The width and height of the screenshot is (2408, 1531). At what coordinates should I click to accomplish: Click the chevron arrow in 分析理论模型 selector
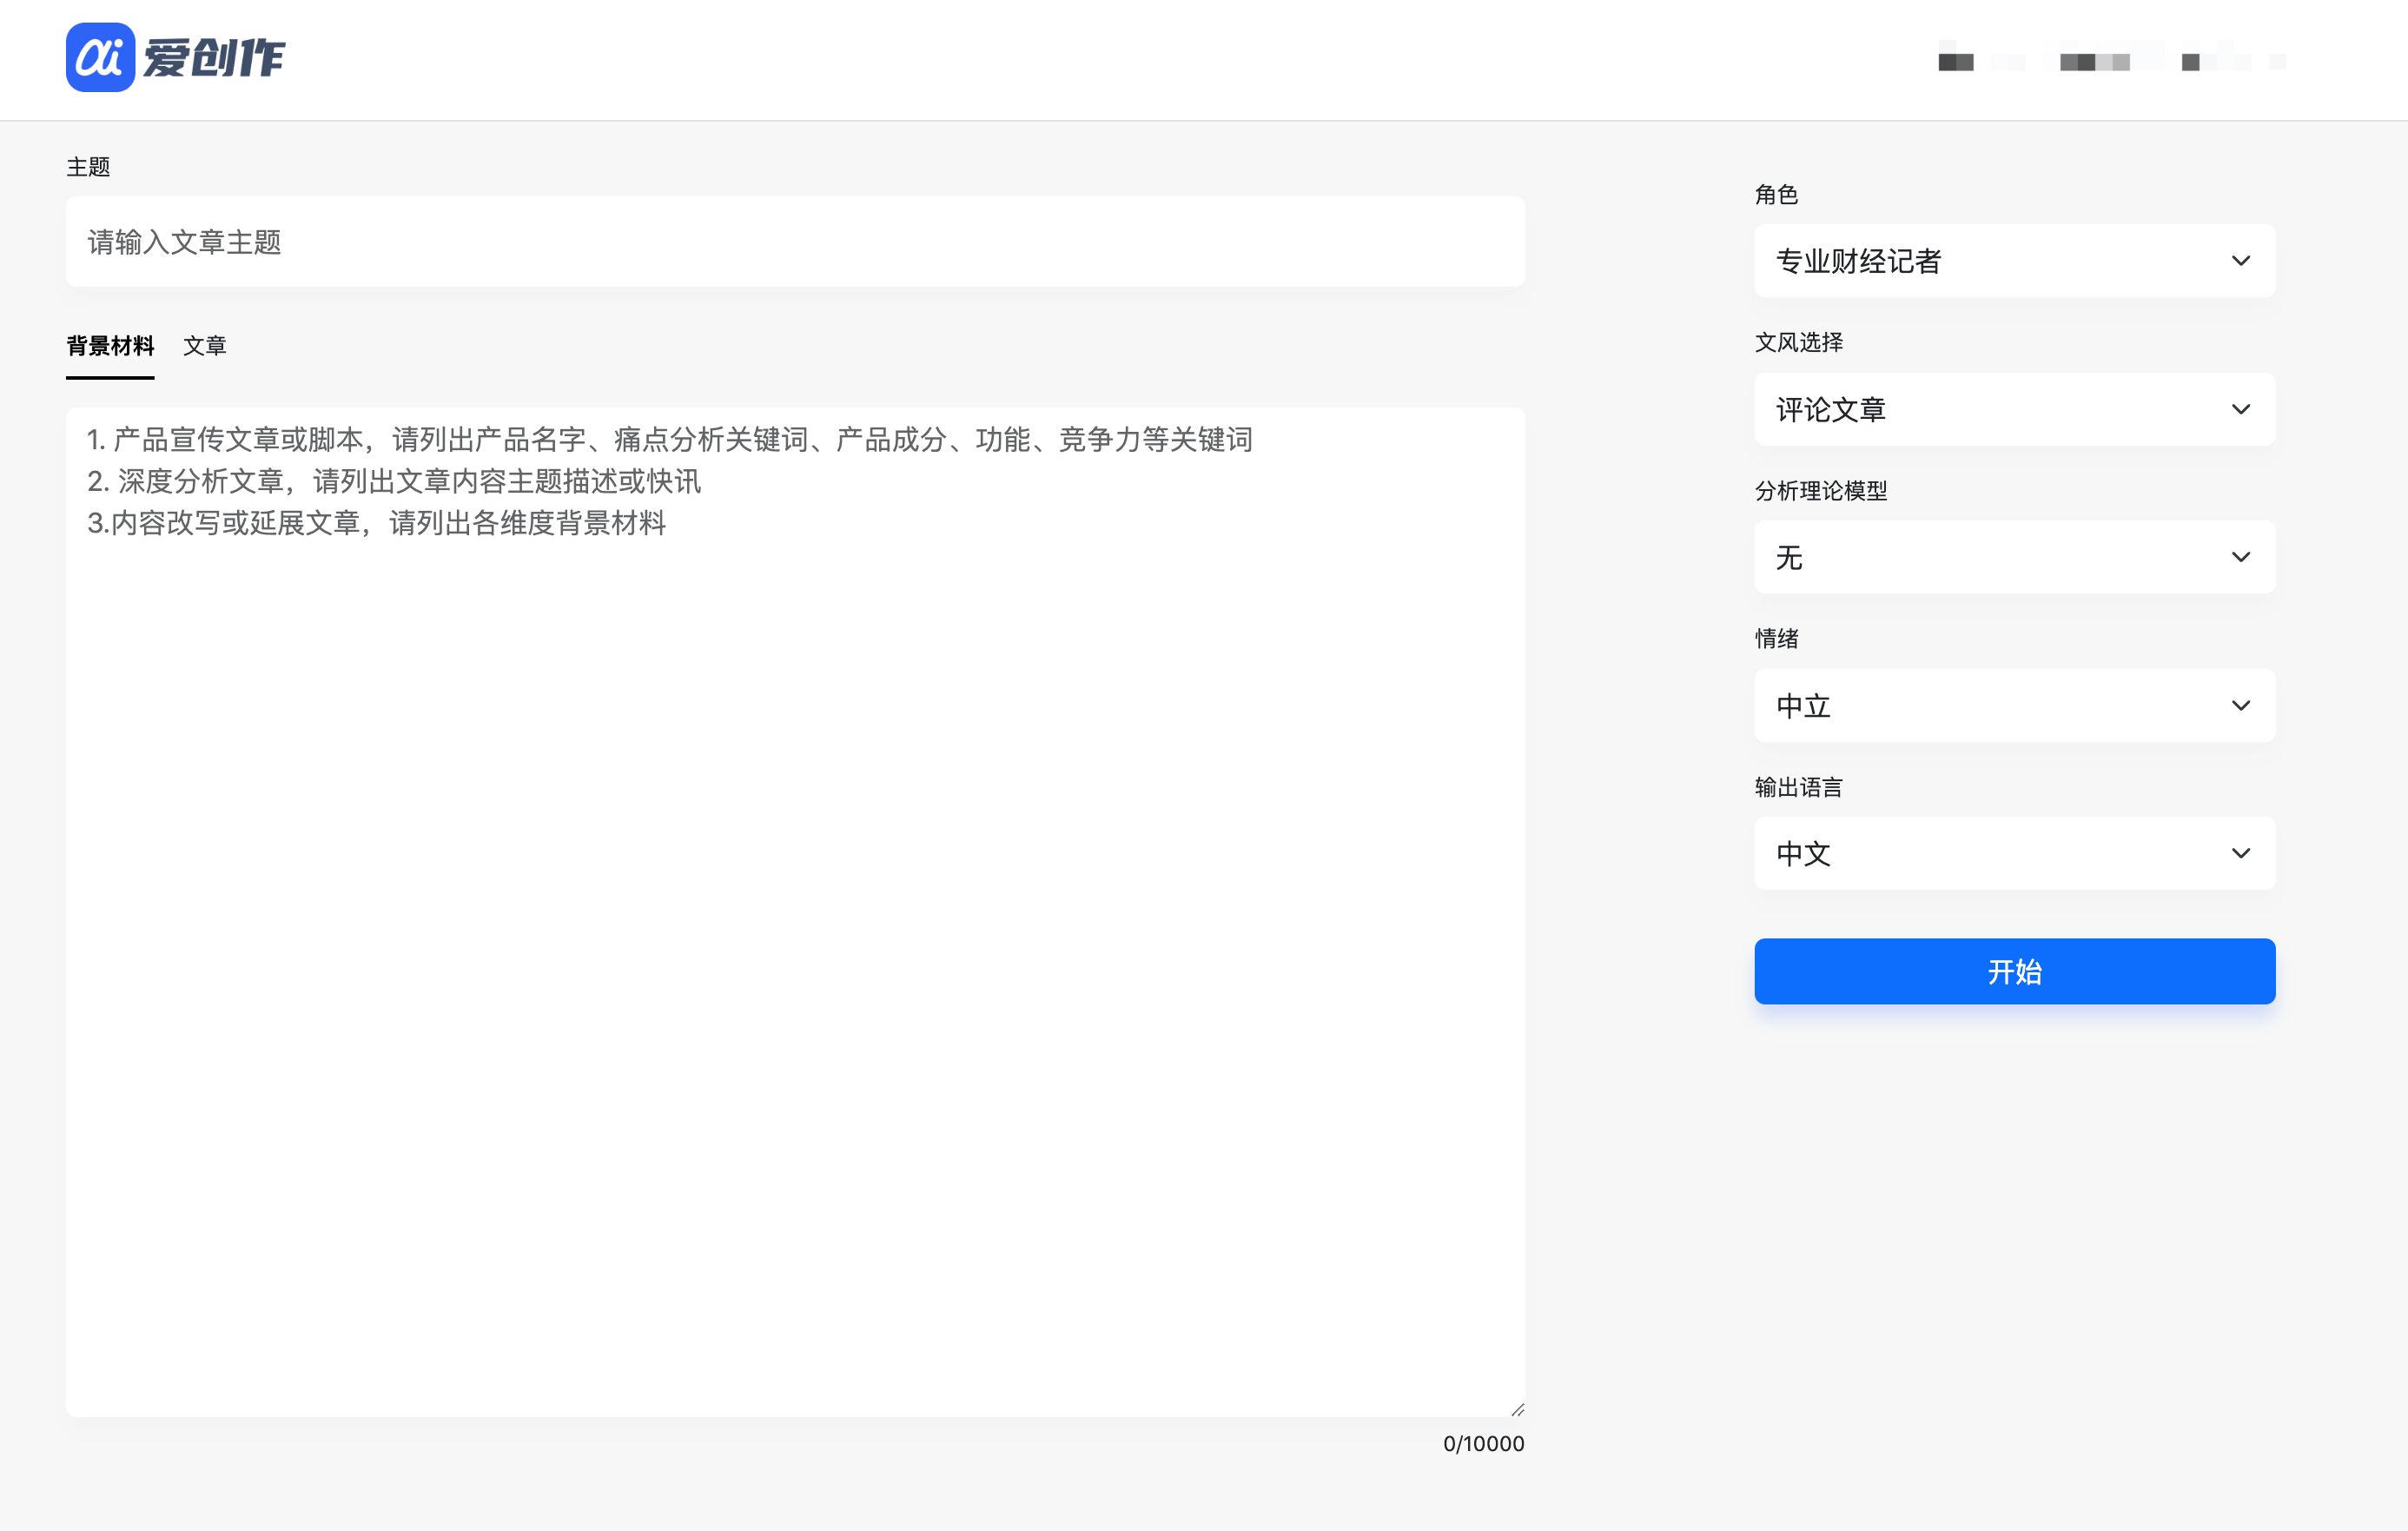[2240, 557]
